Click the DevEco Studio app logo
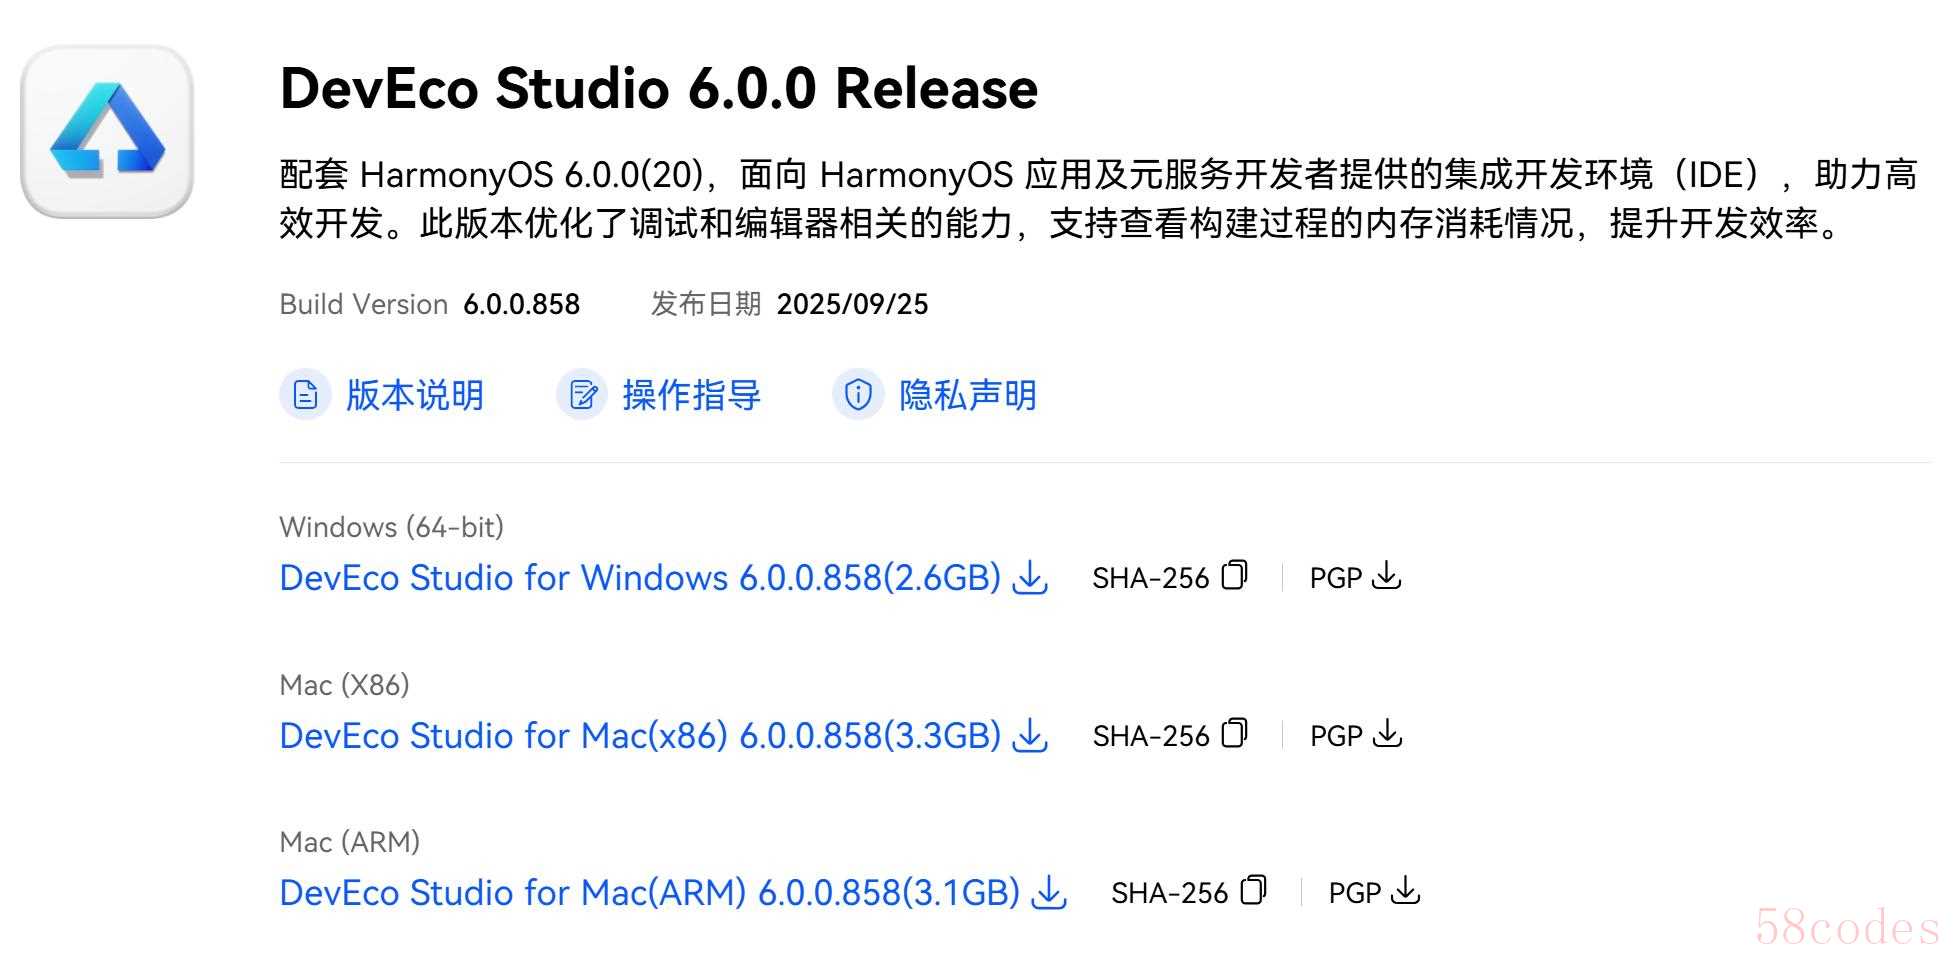Viewport: 1955px width, 957px height. tap(107, 131)
